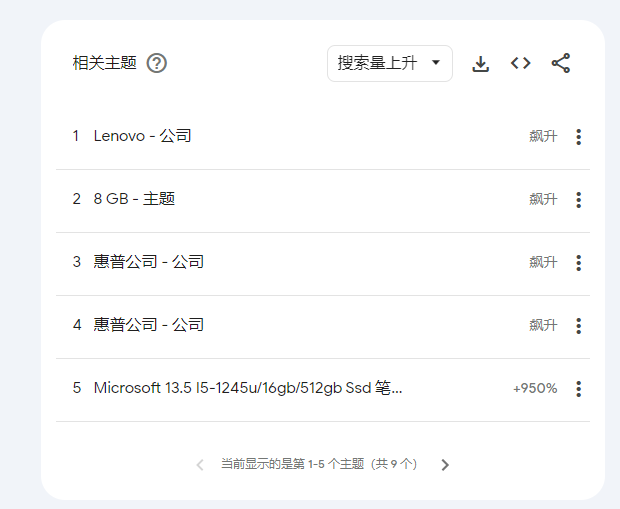Viewport: 620px width, 509px height.
Task: Go to the next page of topics
Action: 445,465
